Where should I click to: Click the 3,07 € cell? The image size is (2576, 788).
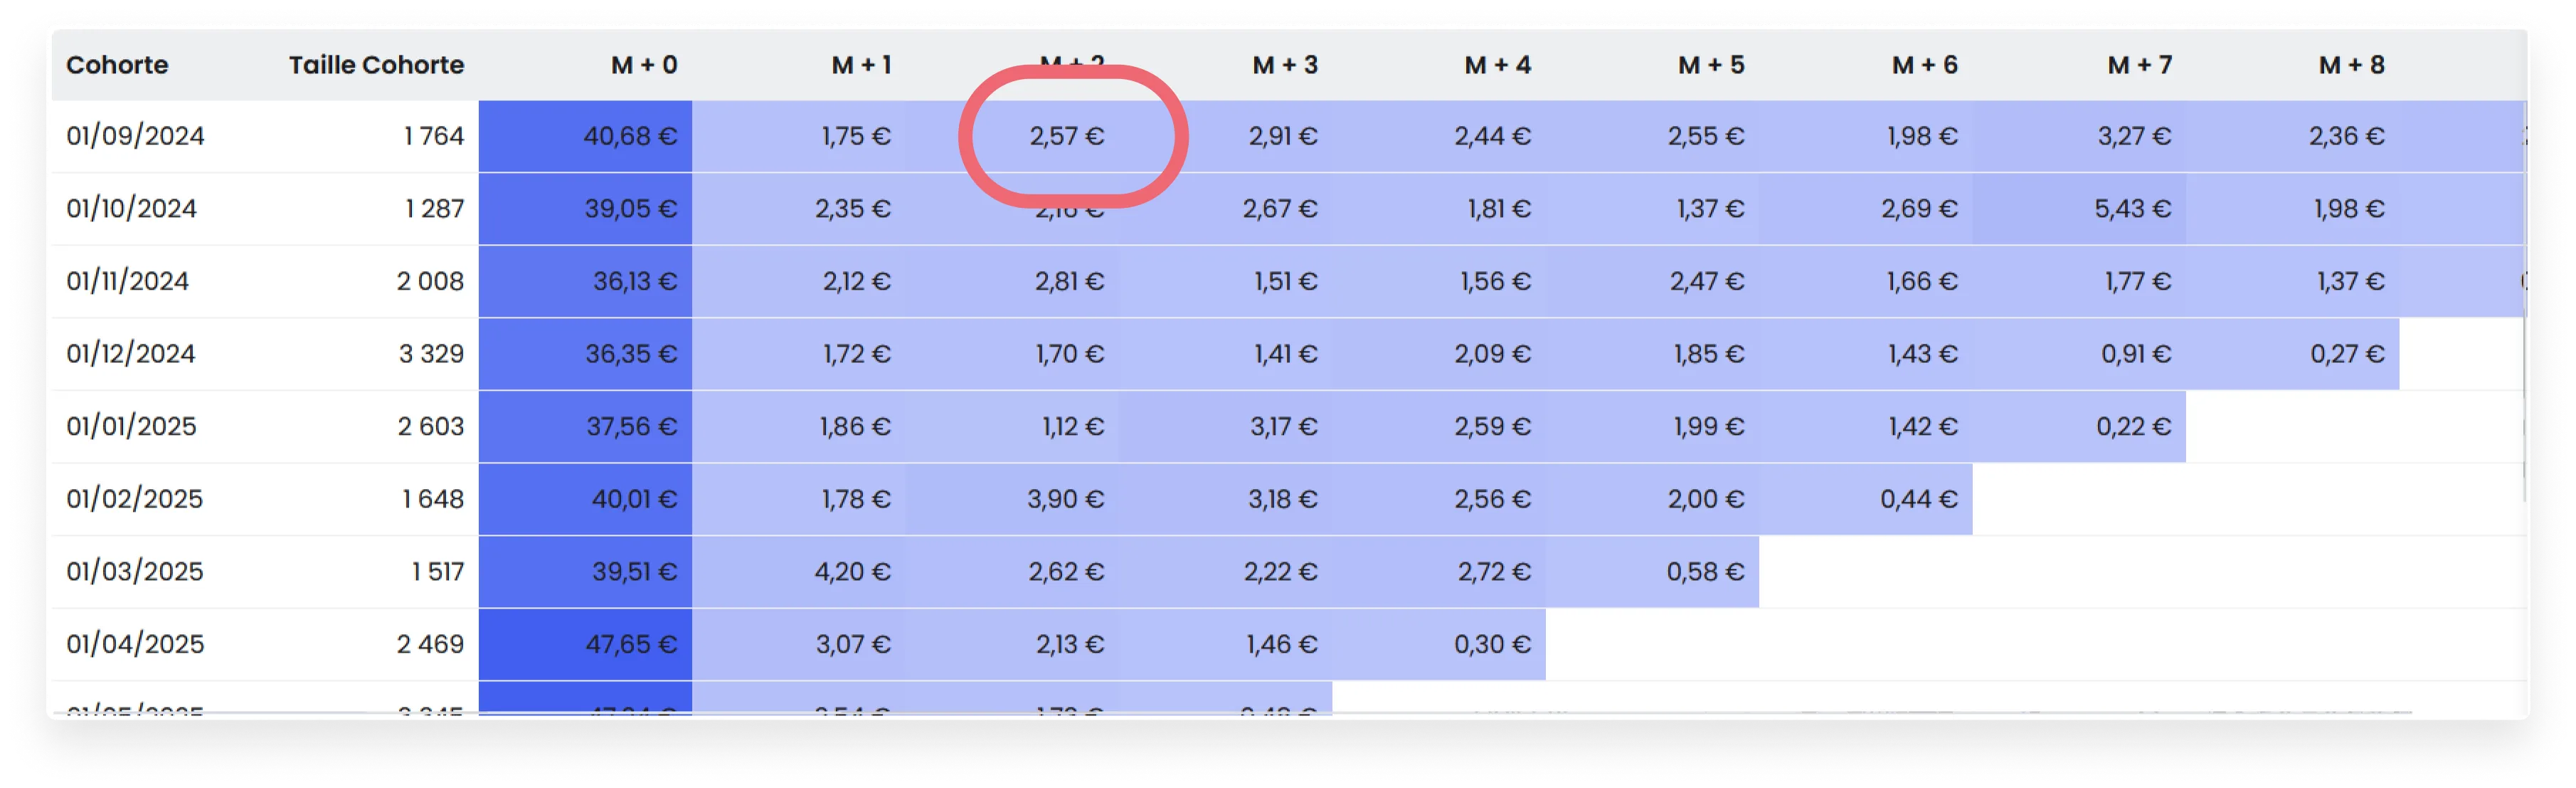[799, 644]
